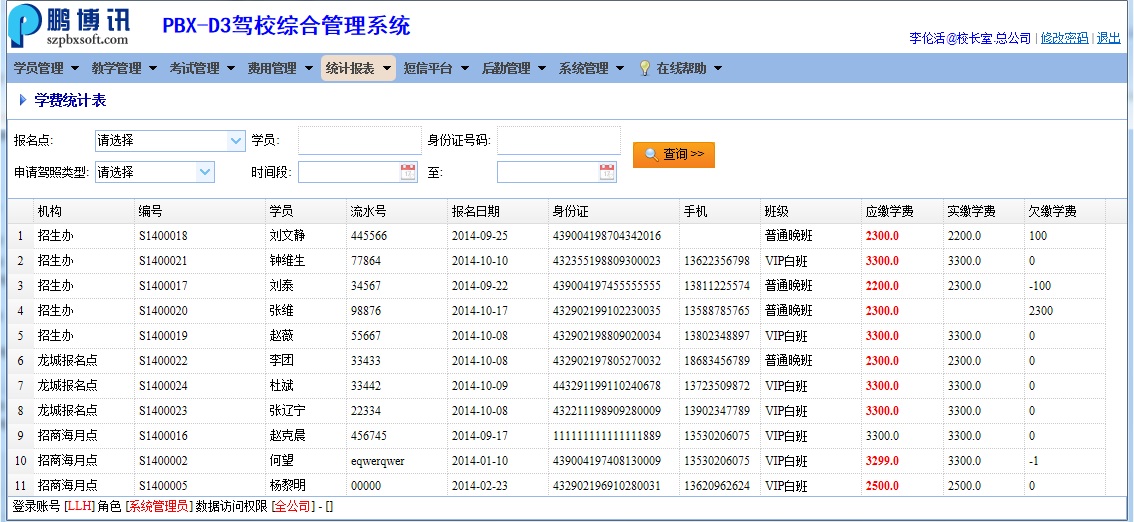Click the 退出 link

[1108, 38]
